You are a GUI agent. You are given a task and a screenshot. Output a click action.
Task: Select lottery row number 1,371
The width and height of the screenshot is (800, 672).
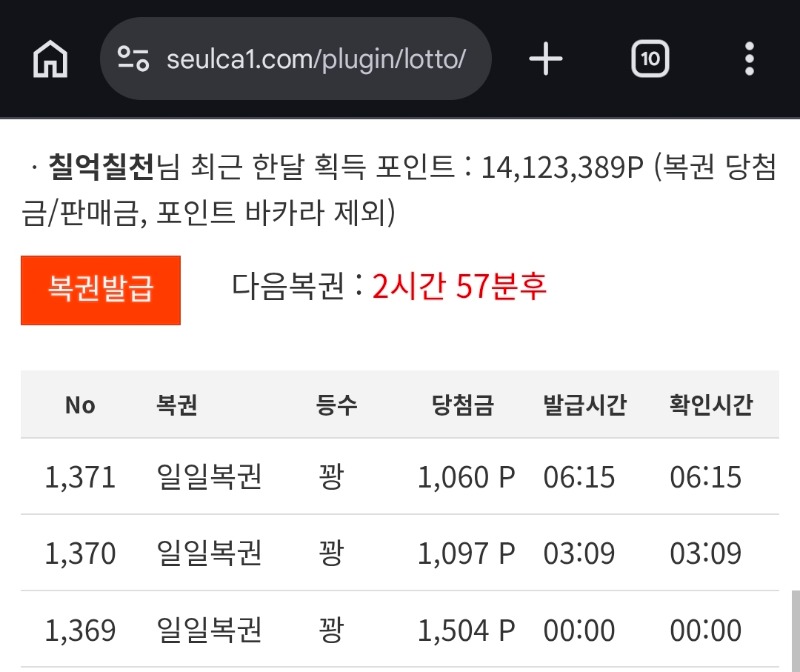coord(80,477)
